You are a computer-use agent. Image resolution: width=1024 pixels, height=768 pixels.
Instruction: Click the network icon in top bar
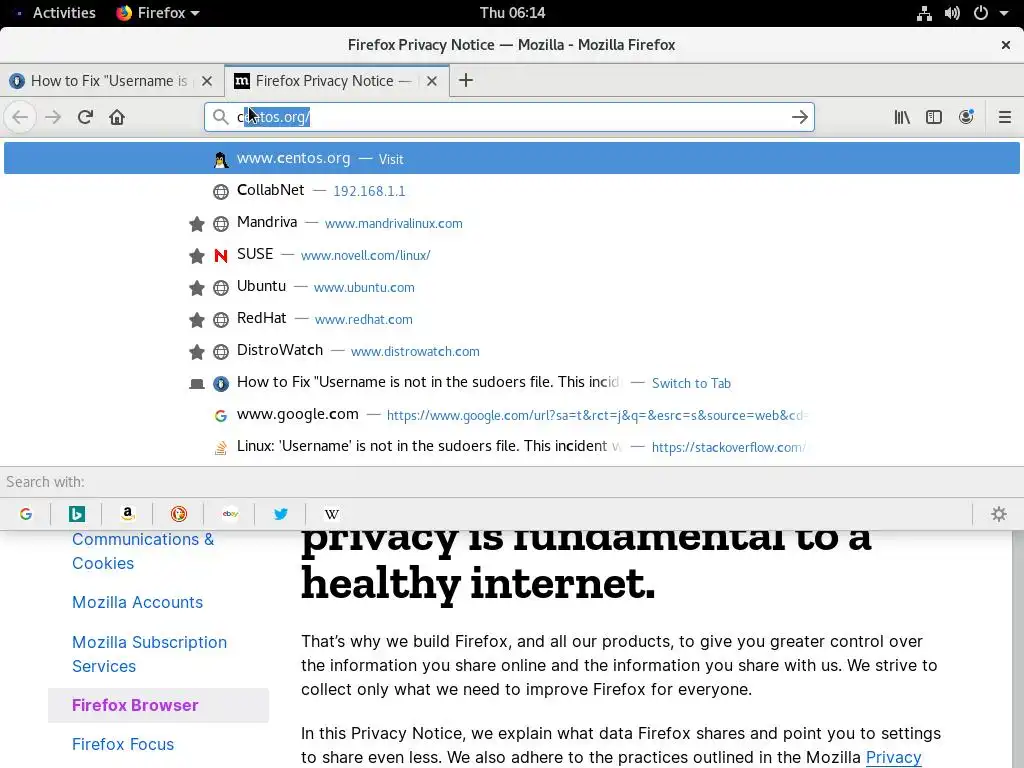(924, 13)
